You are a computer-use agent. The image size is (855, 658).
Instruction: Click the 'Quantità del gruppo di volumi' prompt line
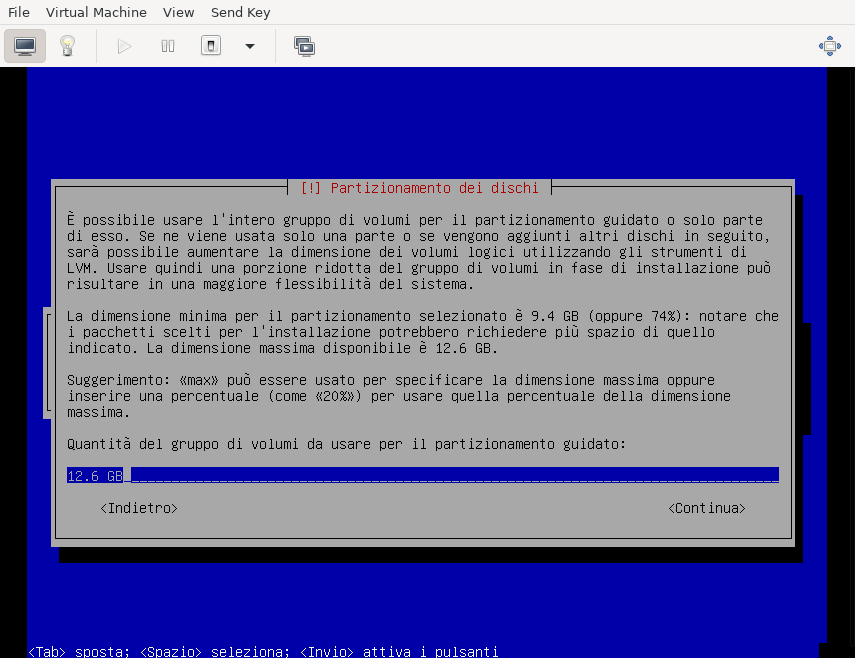[x=346, y=444]
